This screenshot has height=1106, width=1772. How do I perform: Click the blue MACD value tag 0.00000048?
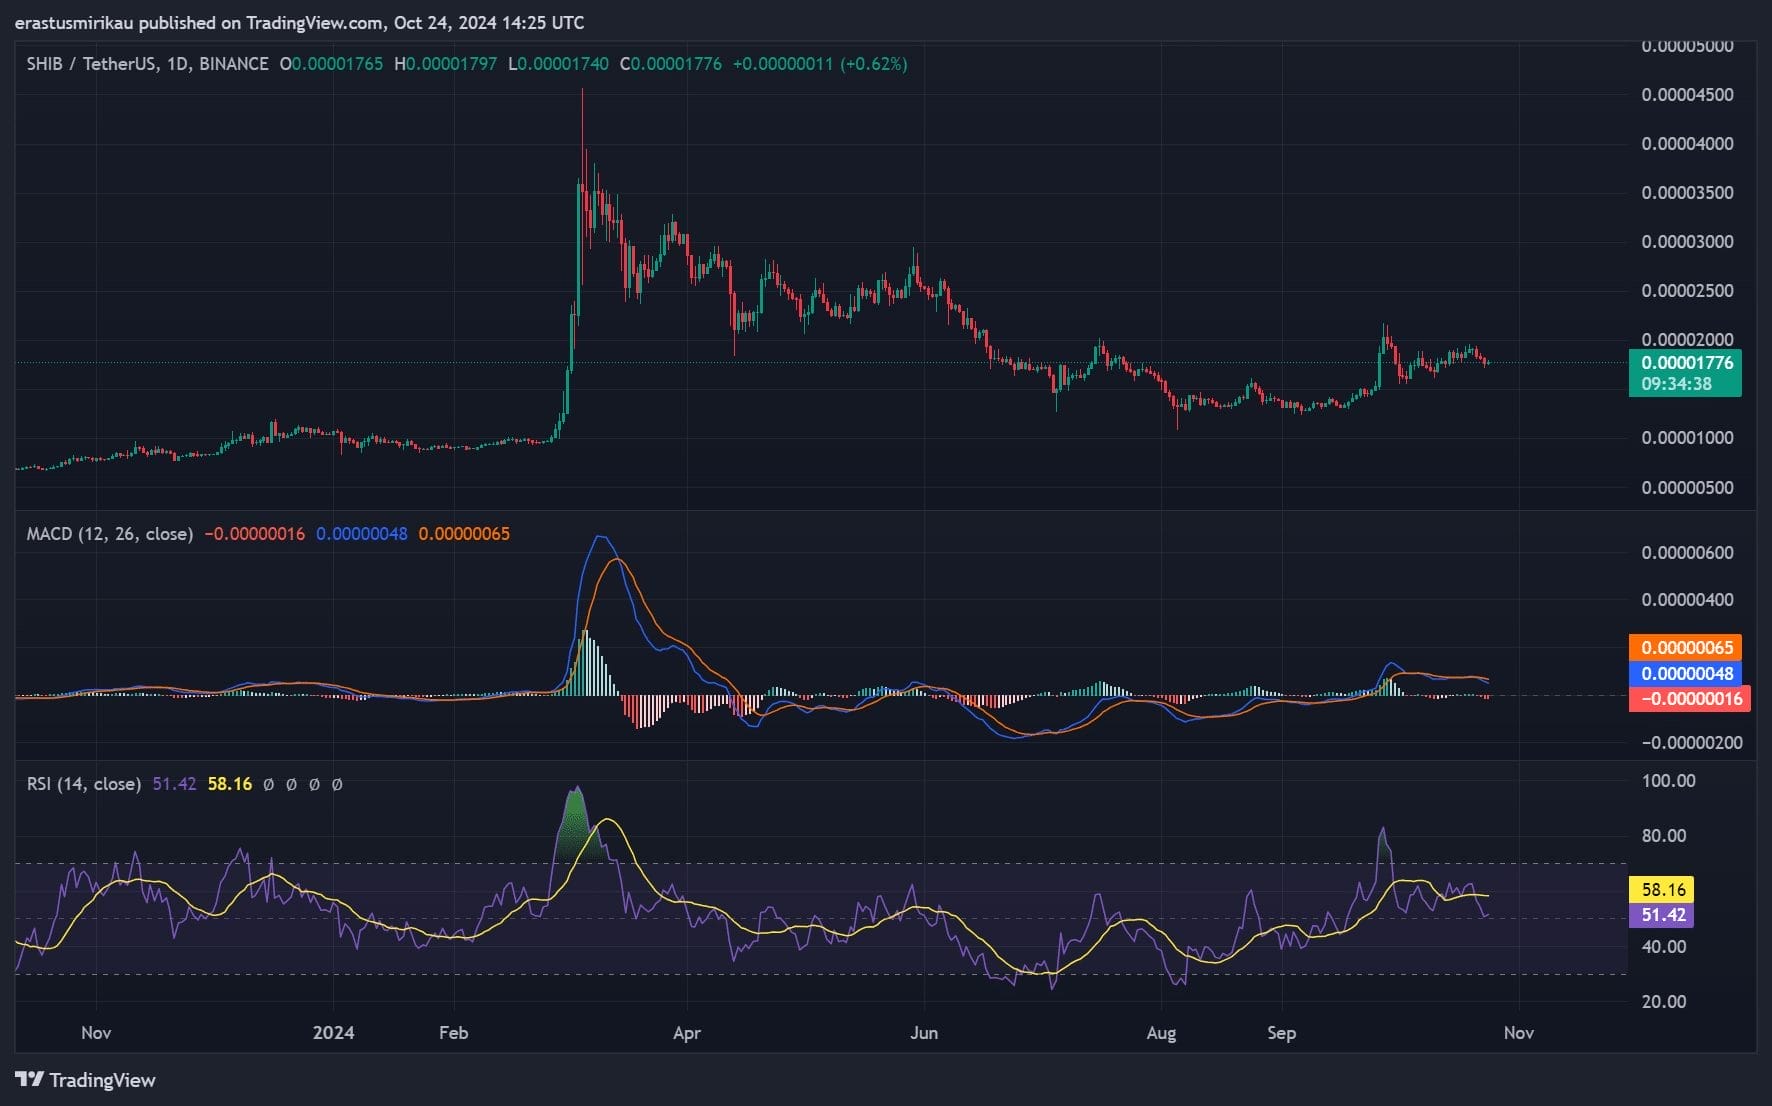[x=1685, y=673]
